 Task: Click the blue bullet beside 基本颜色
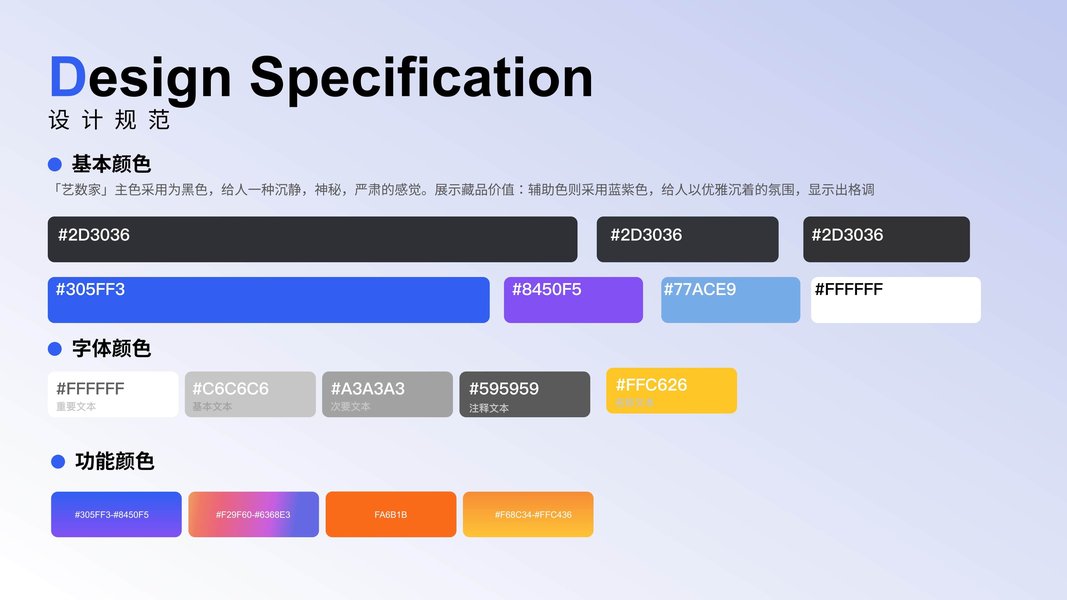tap(55, 164)
